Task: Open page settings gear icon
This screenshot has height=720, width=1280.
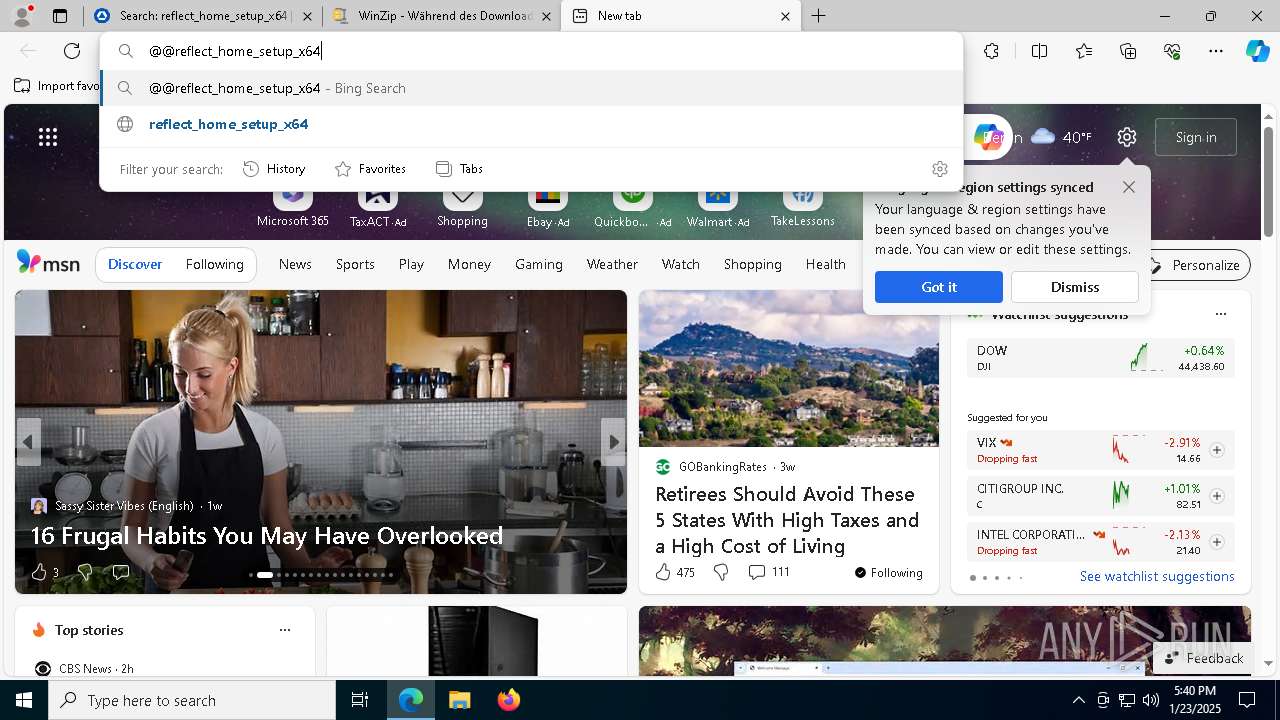Action: pyautogui.click(x=1127, y=137)
